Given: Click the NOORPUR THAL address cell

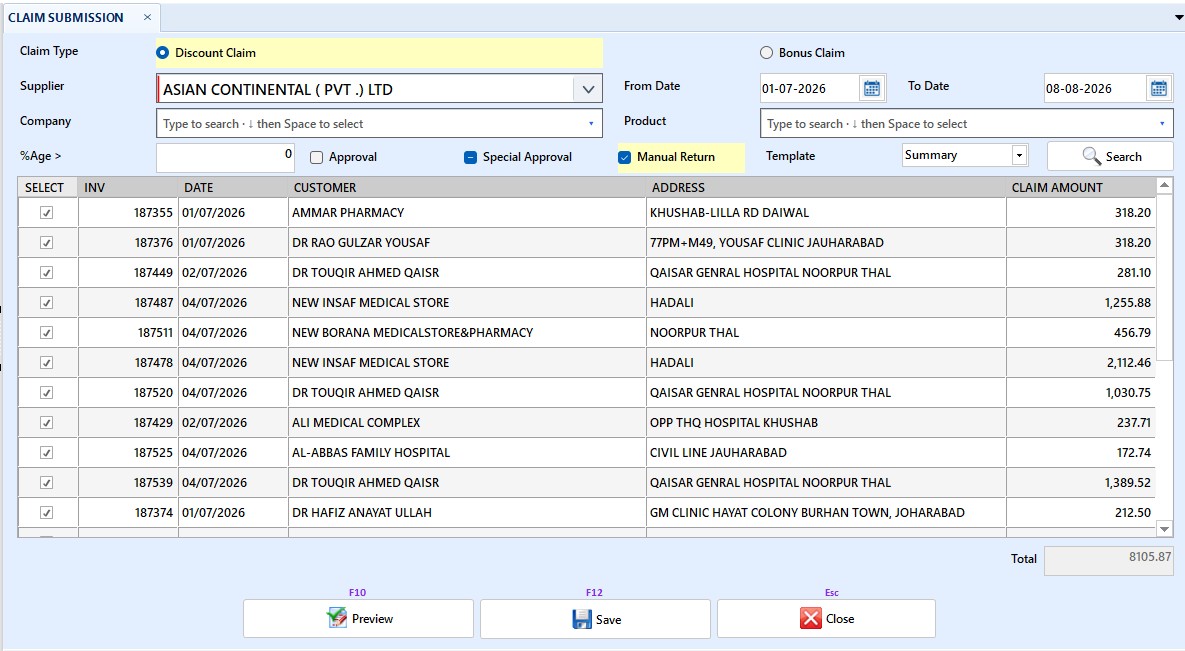Looking at the screenshot, I should click(x=826, y=333).
